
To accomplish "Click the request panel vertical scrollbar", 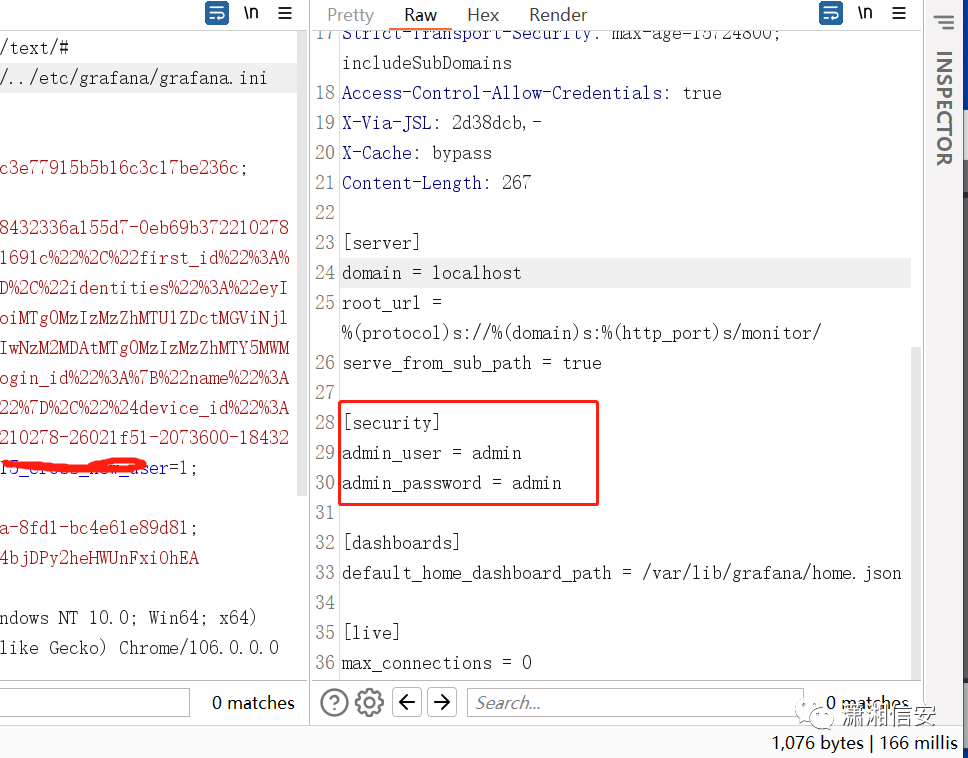I will coord(302,264).
